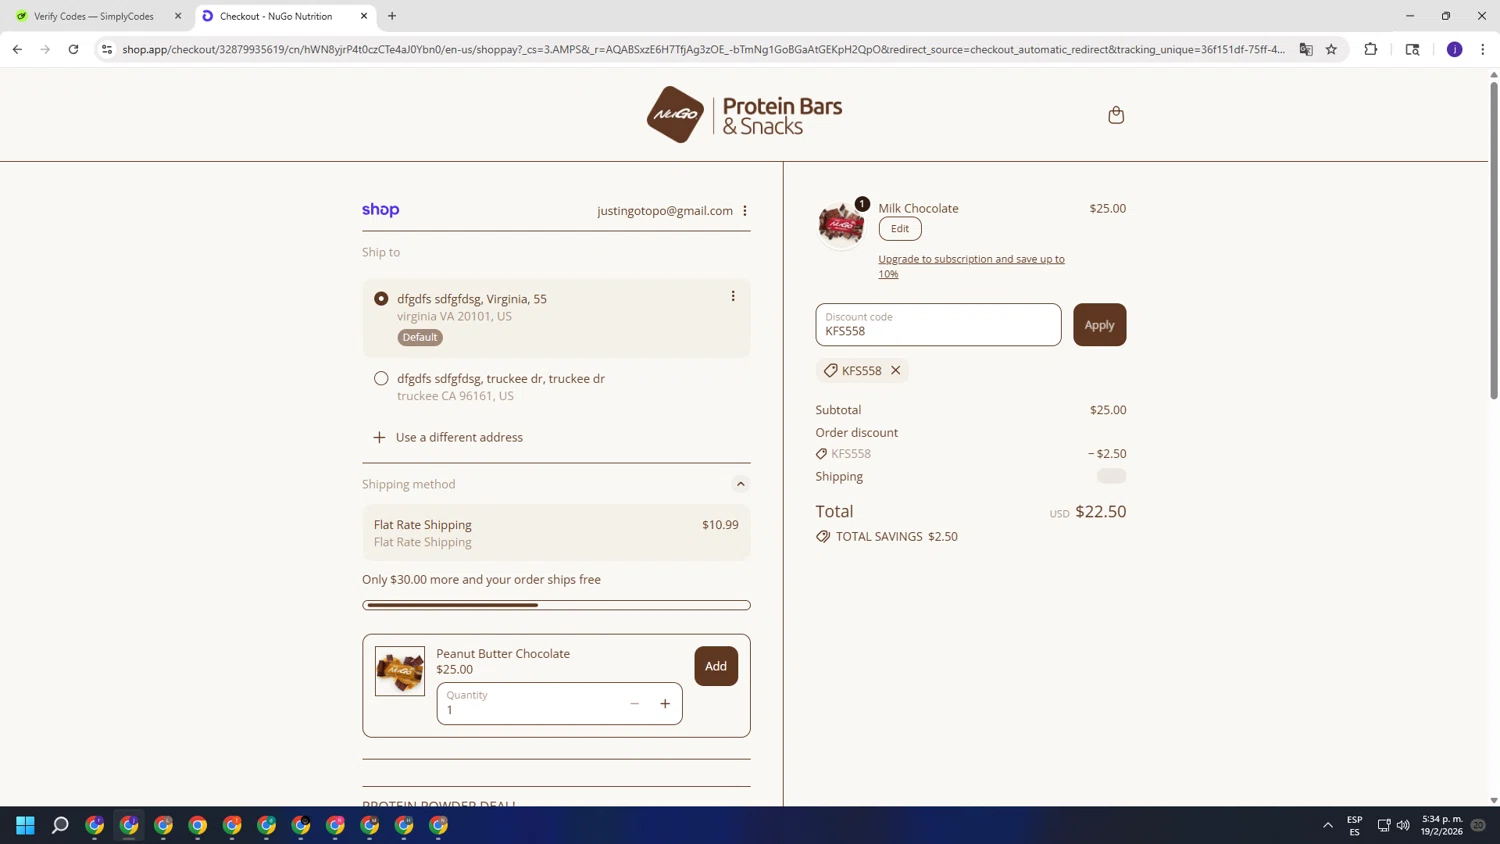Click the NuGo Protein Bars logo
1500x844 pixels.
(744, 115)
